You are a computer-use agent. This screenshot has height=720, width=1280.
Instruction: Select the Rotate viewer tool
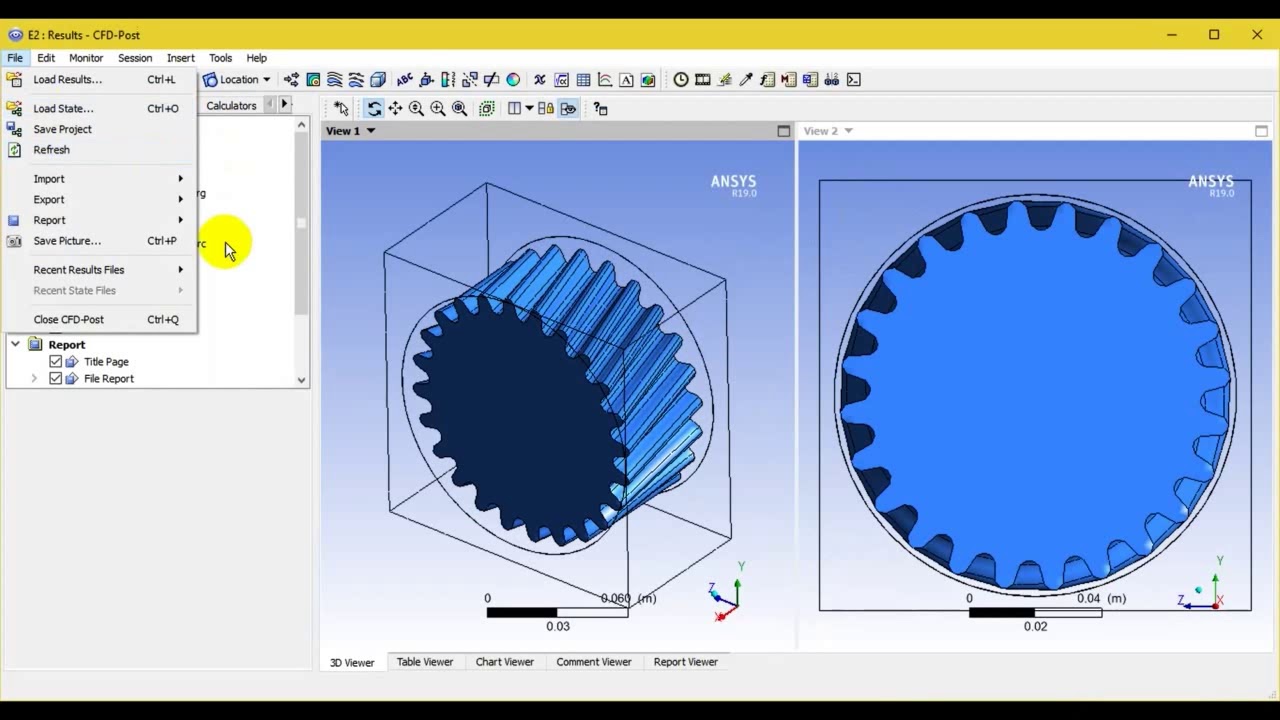click(374, 108)
